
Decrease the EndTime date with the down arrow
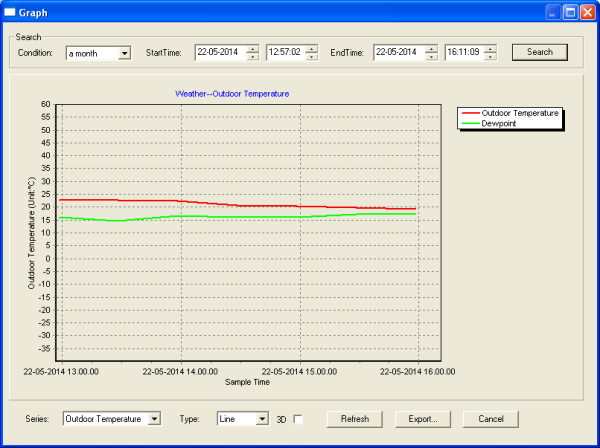(431, 57)
